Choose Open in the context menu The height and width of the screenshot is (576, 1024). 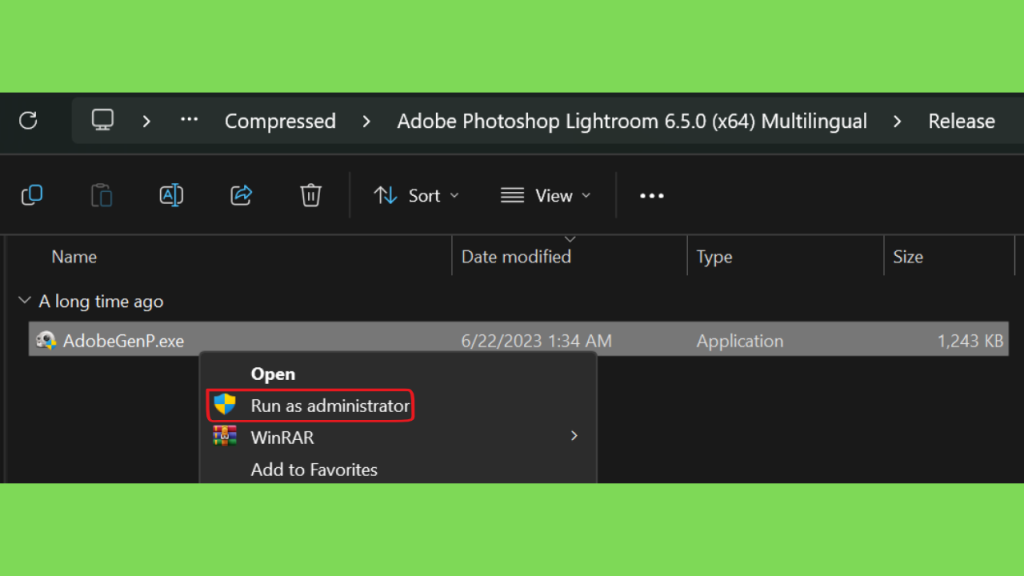[273, 374]
